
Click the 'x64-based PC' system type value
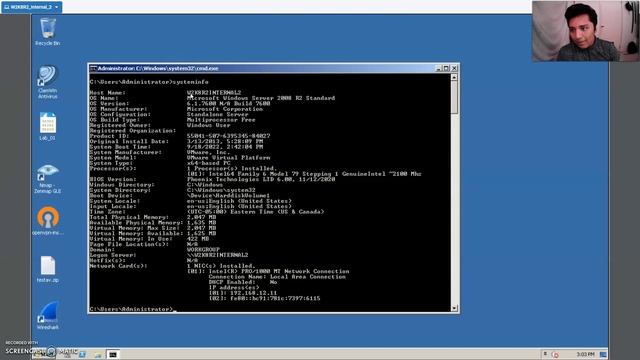[x=209, y=163]
